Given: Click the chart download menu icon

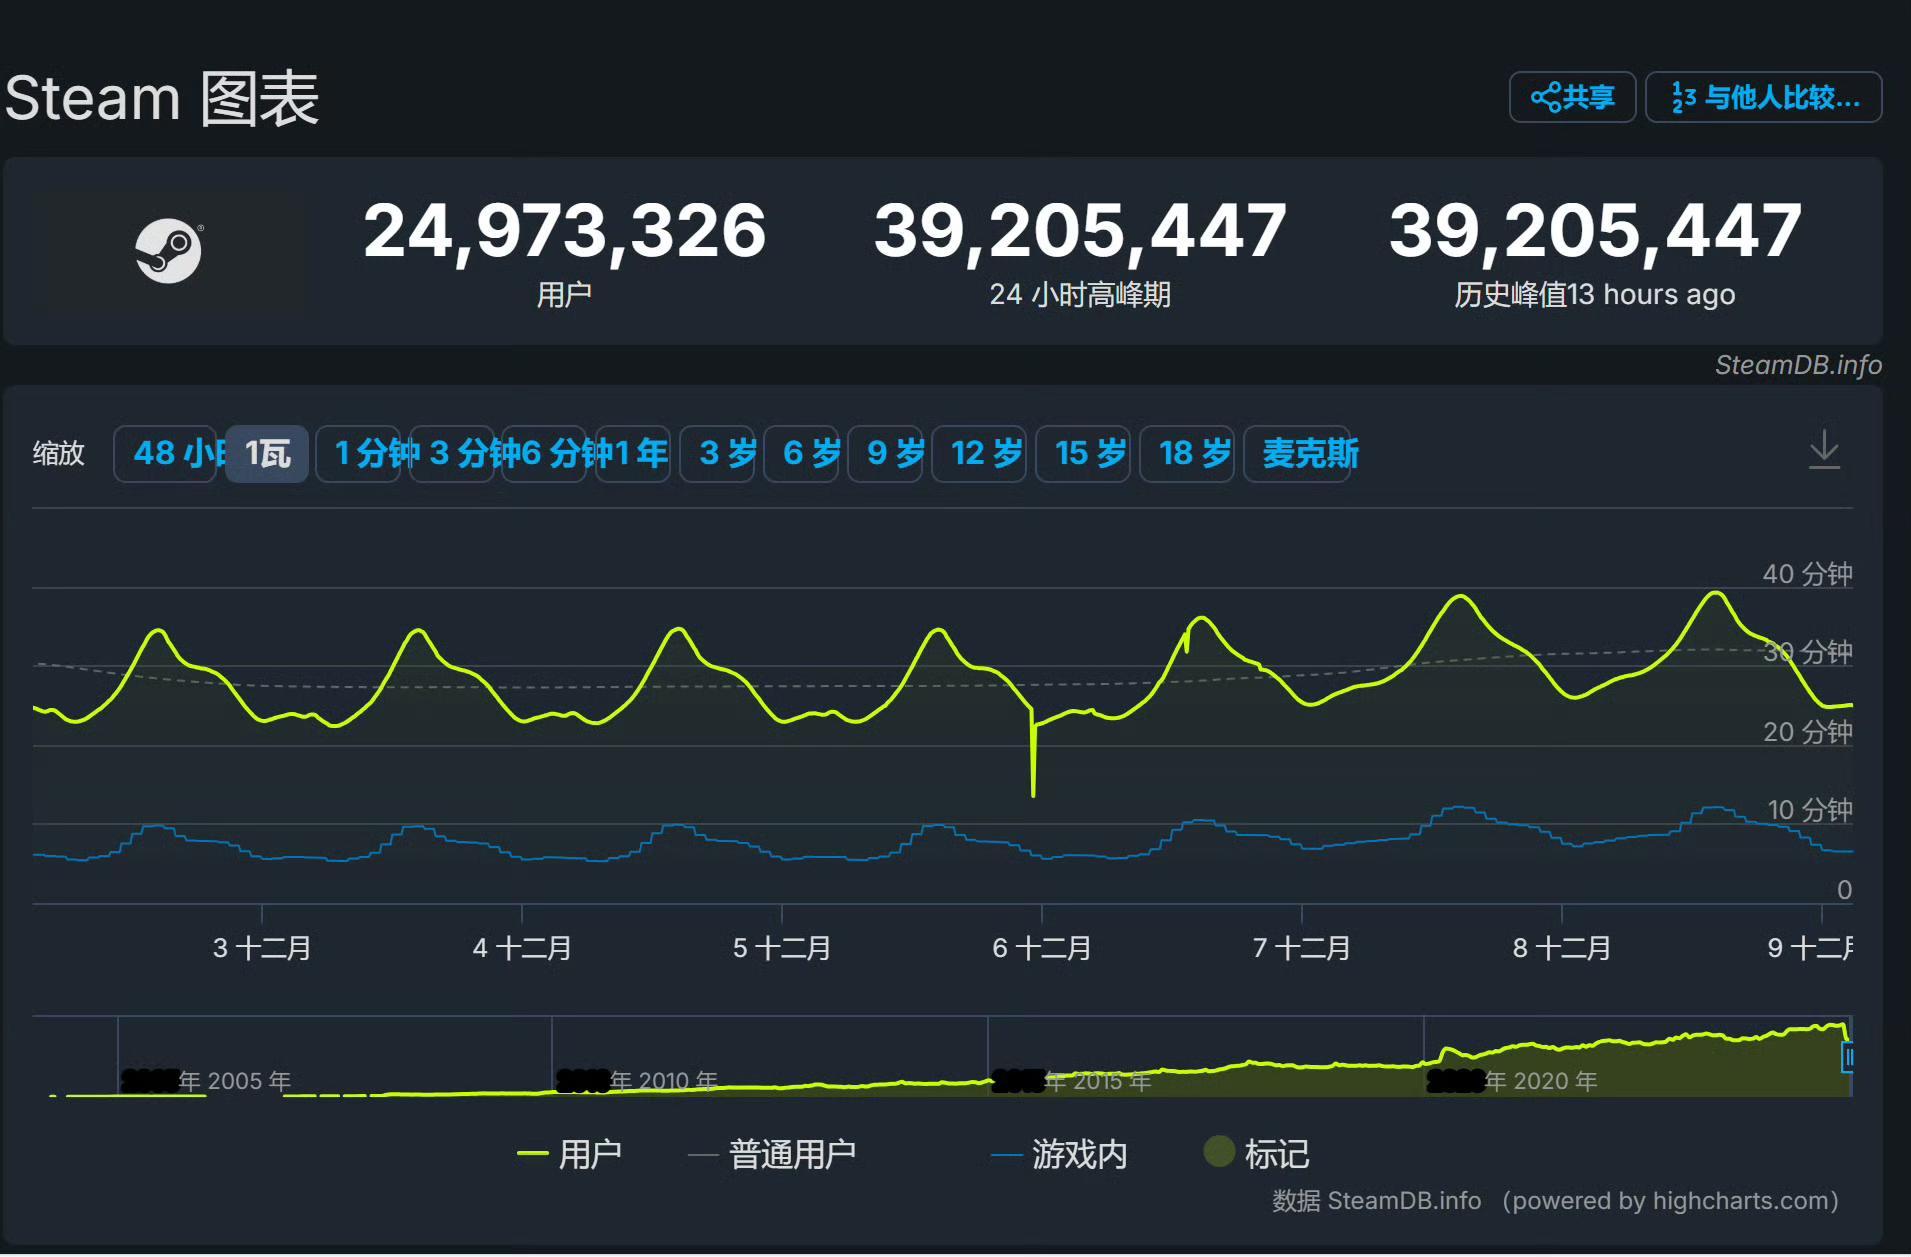Looking at the screenshot, I should tap(1824, 450).
